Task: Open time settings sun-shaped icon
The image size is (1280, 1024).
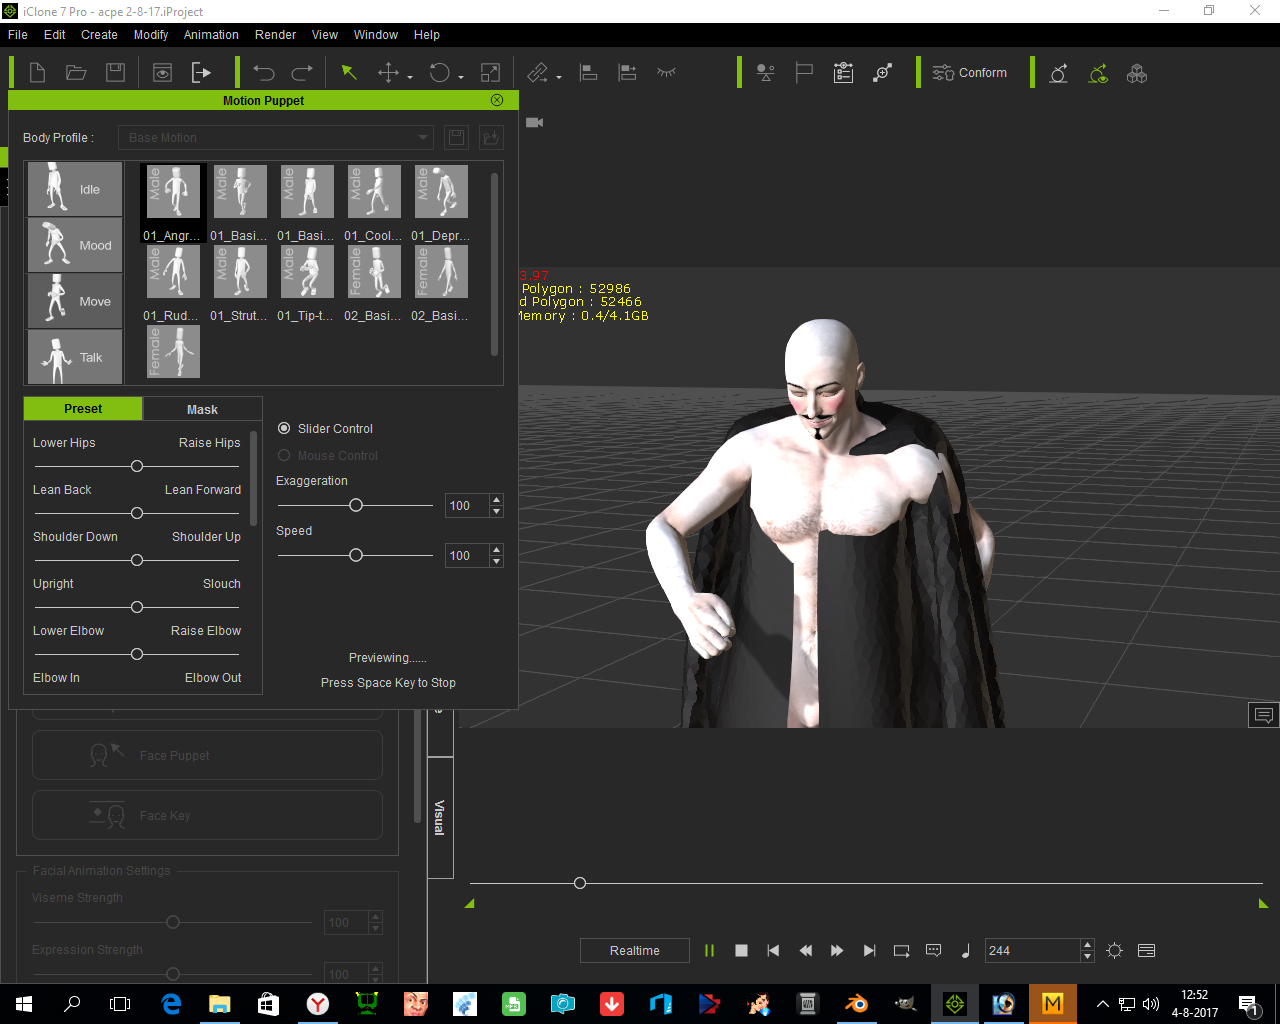Action: click(x=1115, y=950)
